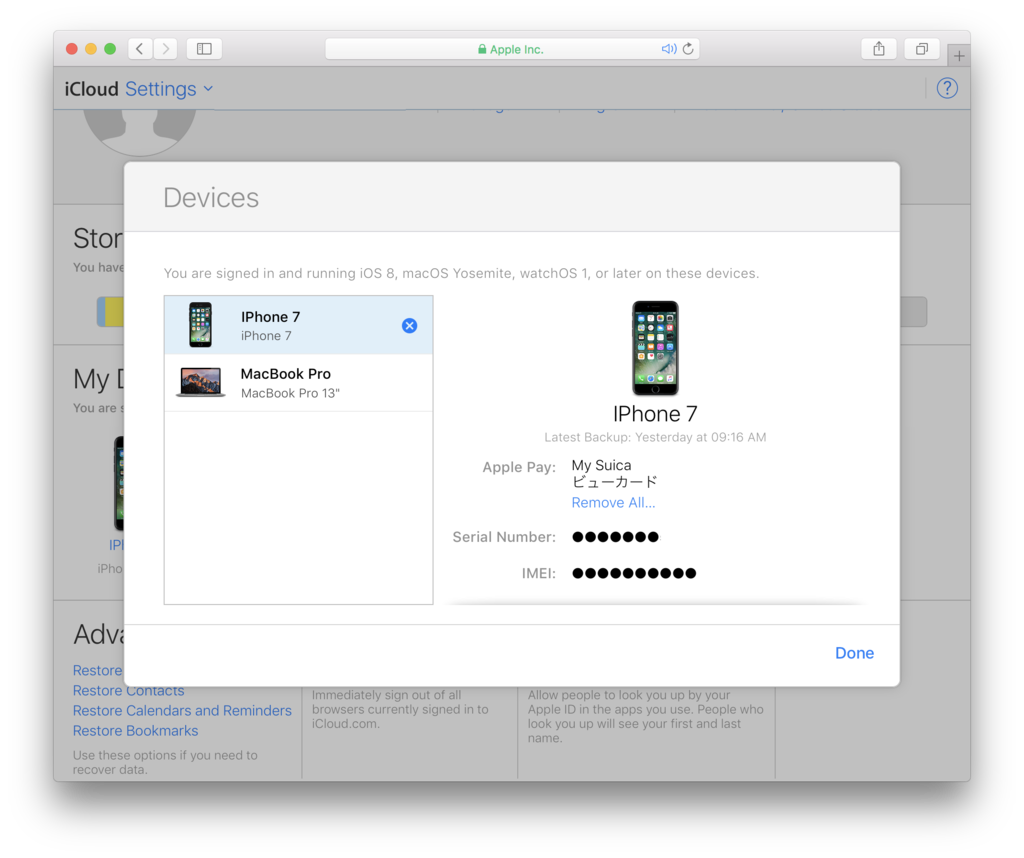Image resolution: width=1024 pixels, height=858 pixels.
Task: Toggle the Safari sidebar button
Action: (204, 49)
